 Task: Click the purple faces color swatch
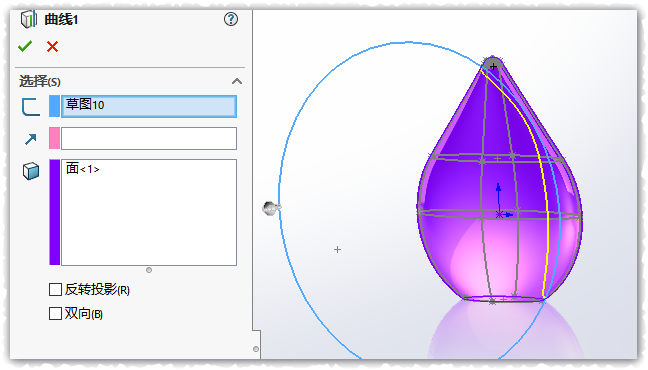(x=55, y=212)
